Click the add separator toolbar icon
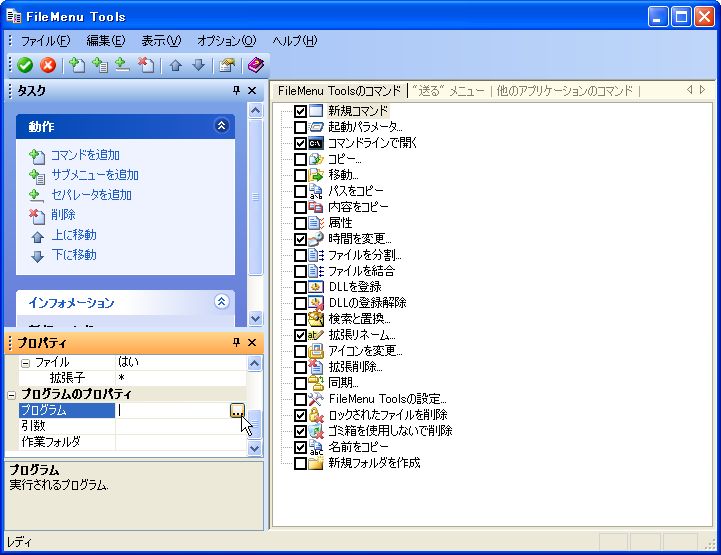Viewport: 721px width, 555px height. tap(122, 65)
